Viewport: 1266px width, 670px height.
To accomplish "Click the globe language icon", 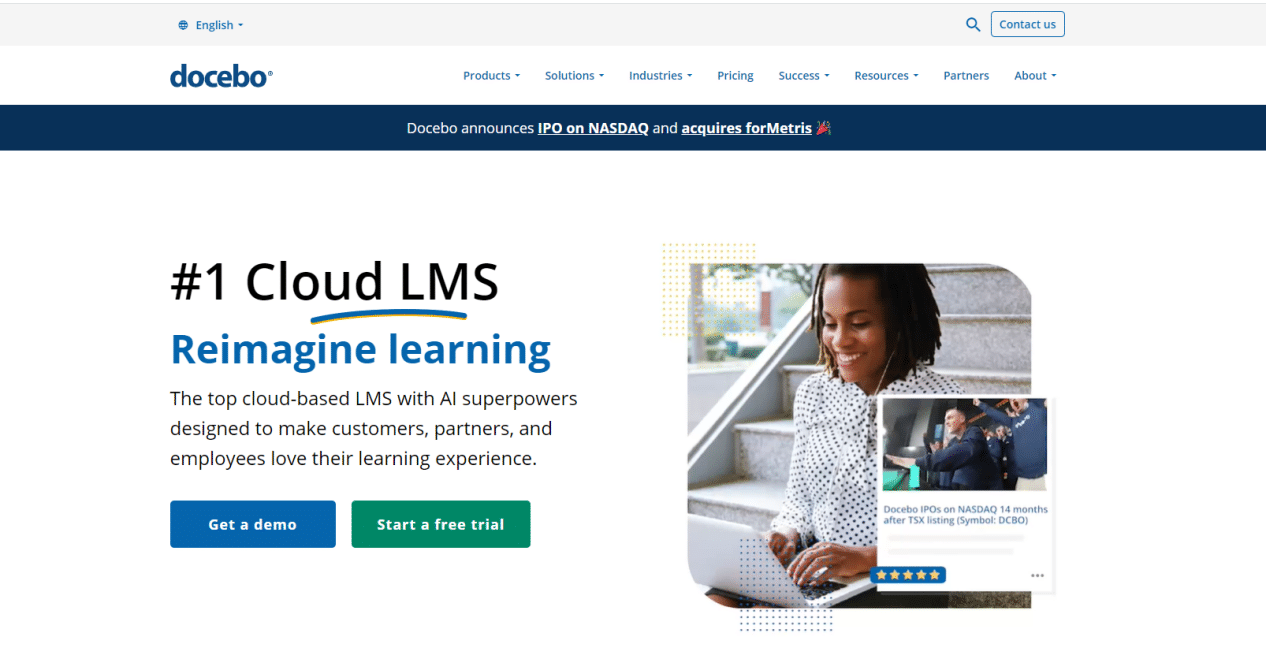I will pos(183,25).
